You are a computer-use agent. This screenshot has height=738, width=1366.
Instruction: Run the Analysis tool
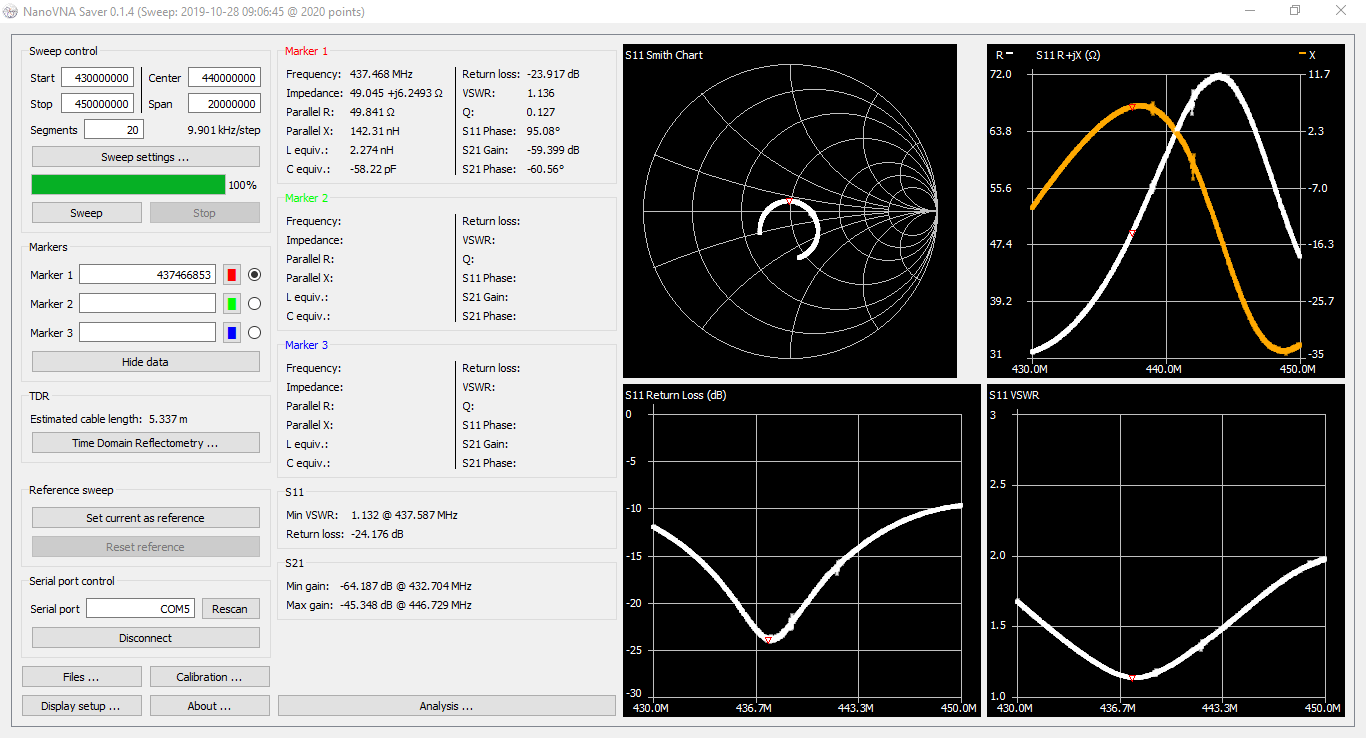446,705
